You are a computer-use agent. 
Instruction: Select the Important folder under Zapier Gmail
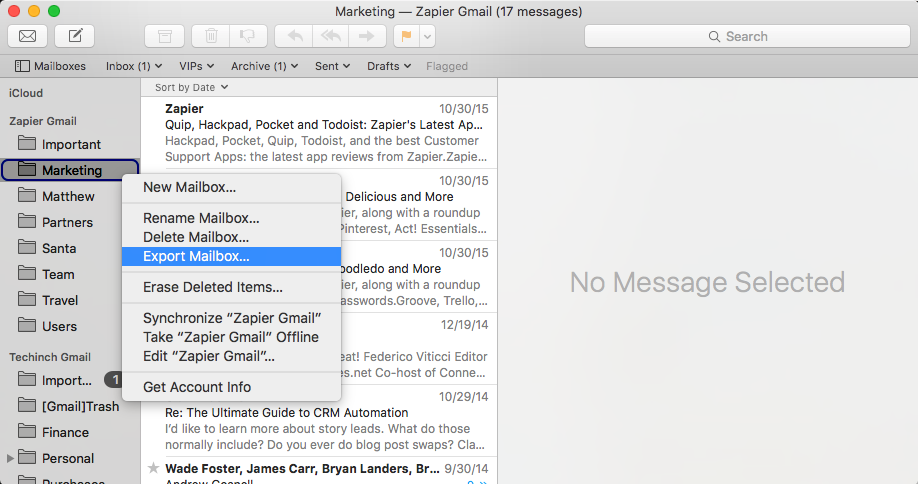70,144
